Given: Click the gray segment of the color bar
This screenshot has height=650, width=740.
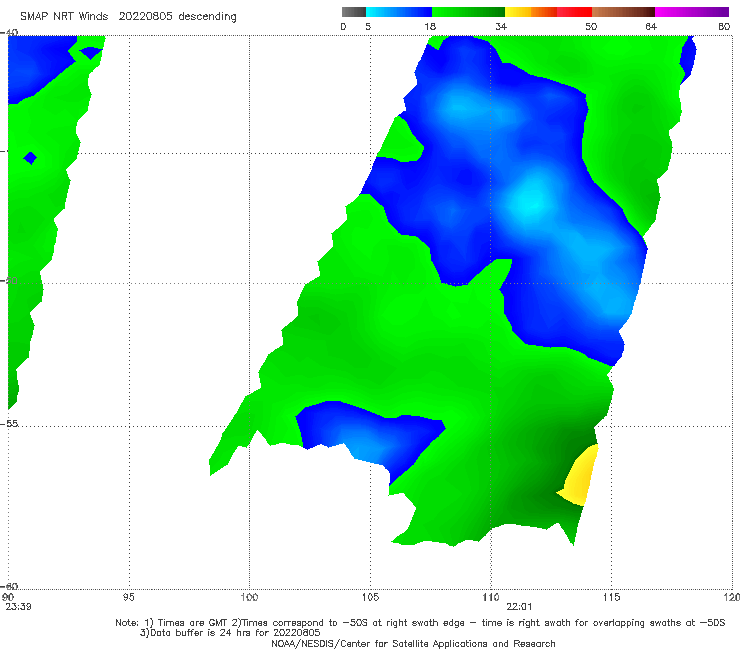Looking at the screenshot, I should coord(354,12).
